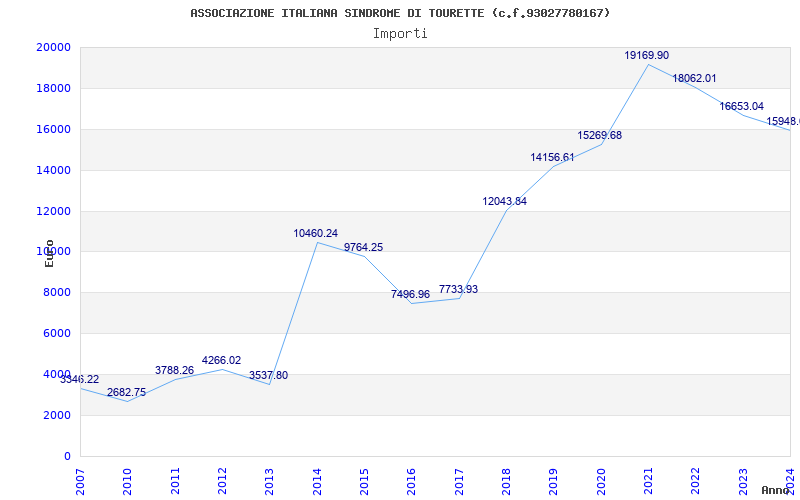Click the 0 y-axis tick label
This screenshot has width=800, height=500.
tap(67, 456)
